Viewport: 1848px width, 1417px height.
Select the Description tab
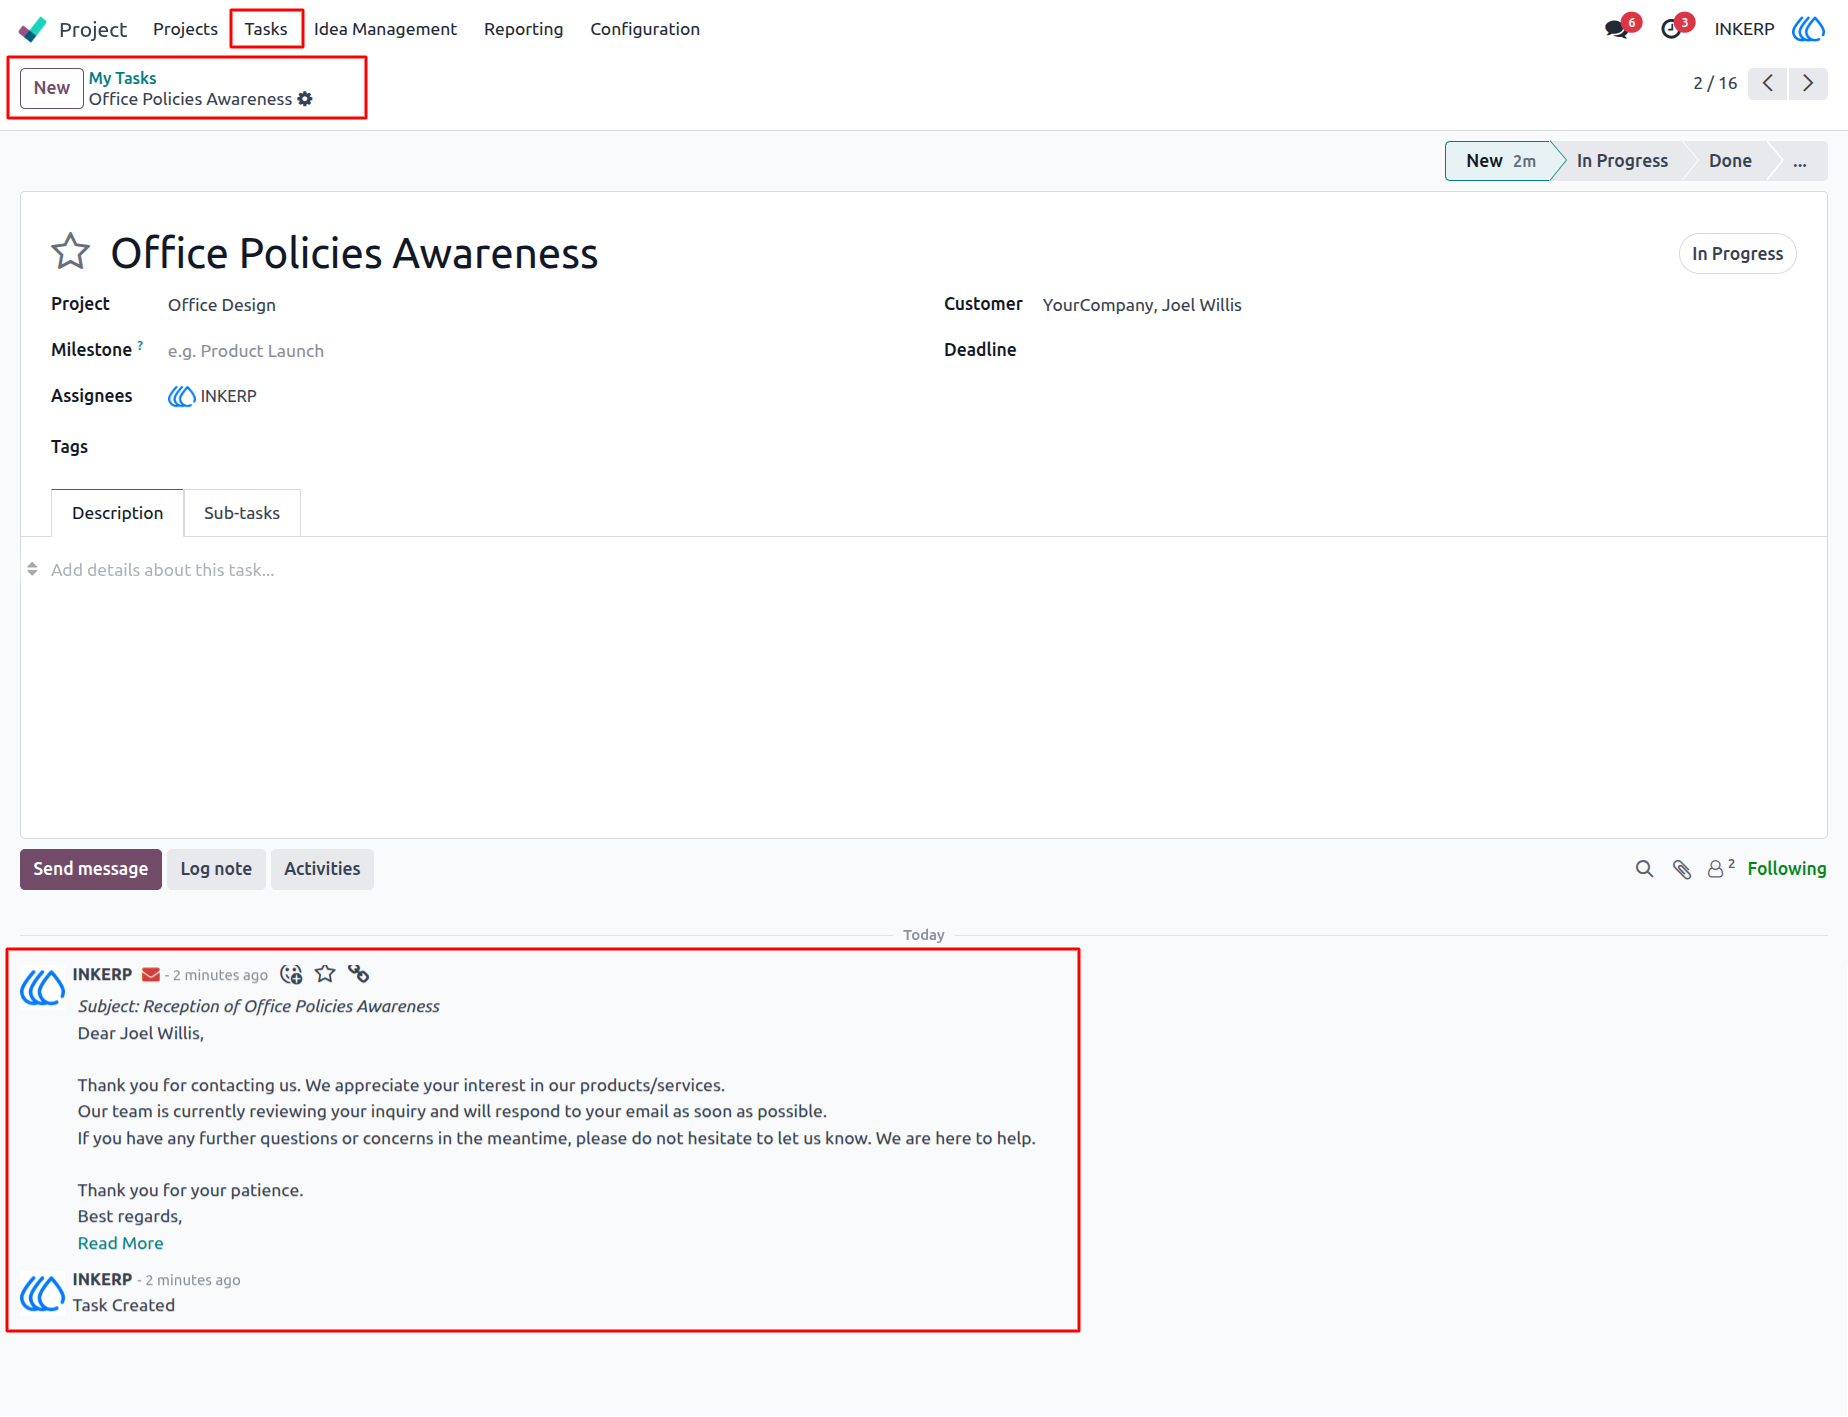(x=117, y=513)
